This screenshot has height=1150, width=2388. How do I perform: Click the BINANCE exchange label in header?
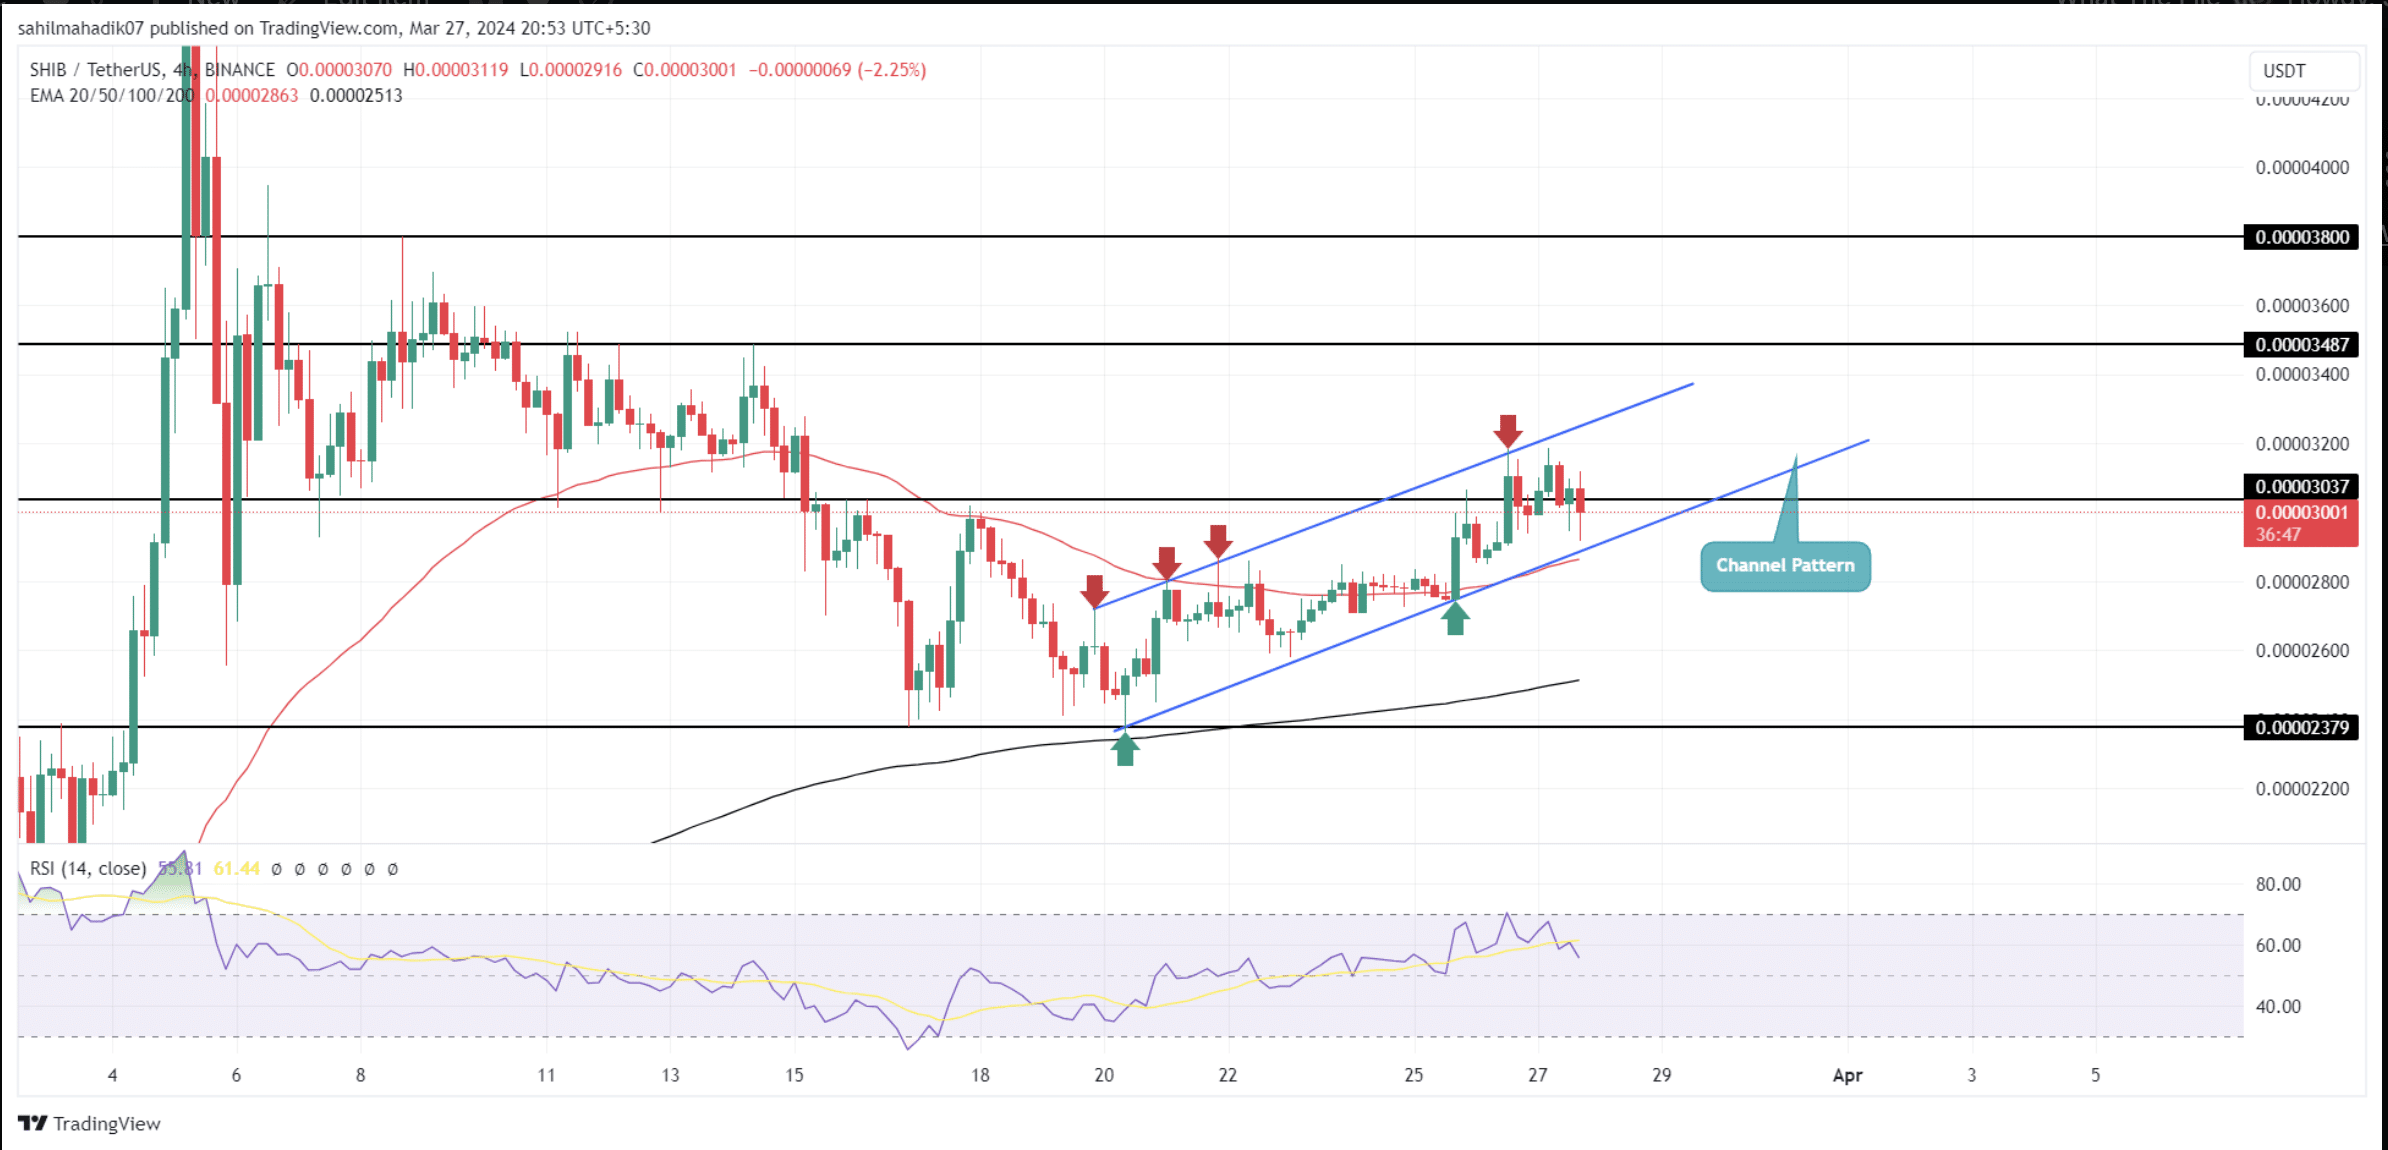point(239,70)
